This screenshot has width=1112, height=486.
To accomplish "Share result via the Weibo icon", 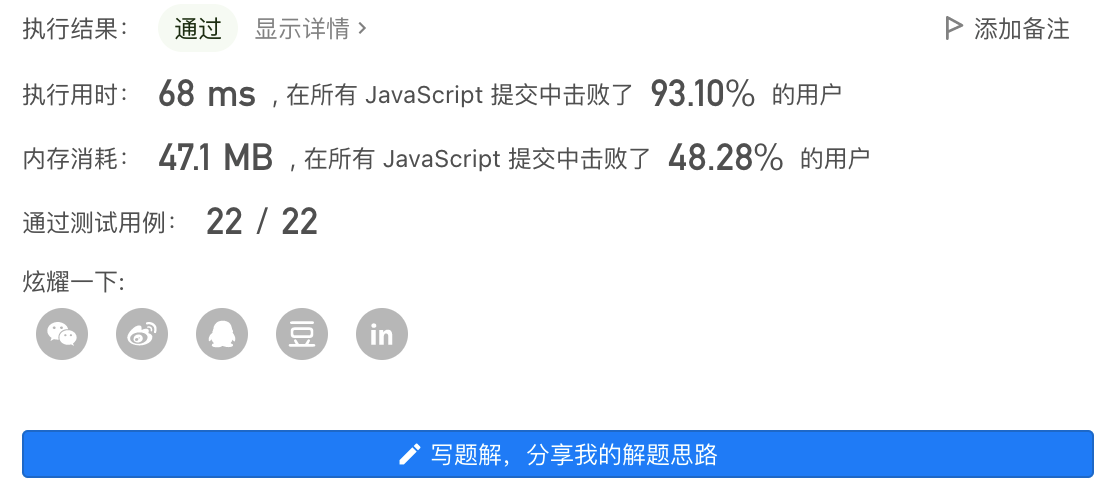I will 142,334.
